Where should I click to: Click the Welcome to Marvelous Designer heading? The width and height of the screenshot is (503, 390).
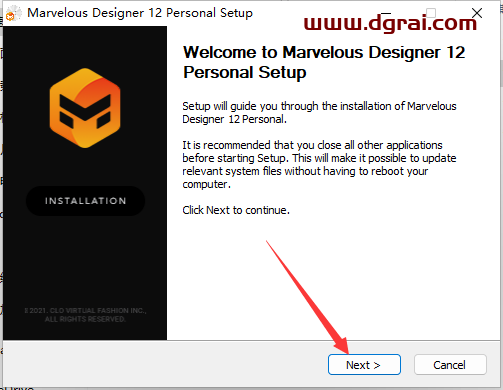[324, 62]
